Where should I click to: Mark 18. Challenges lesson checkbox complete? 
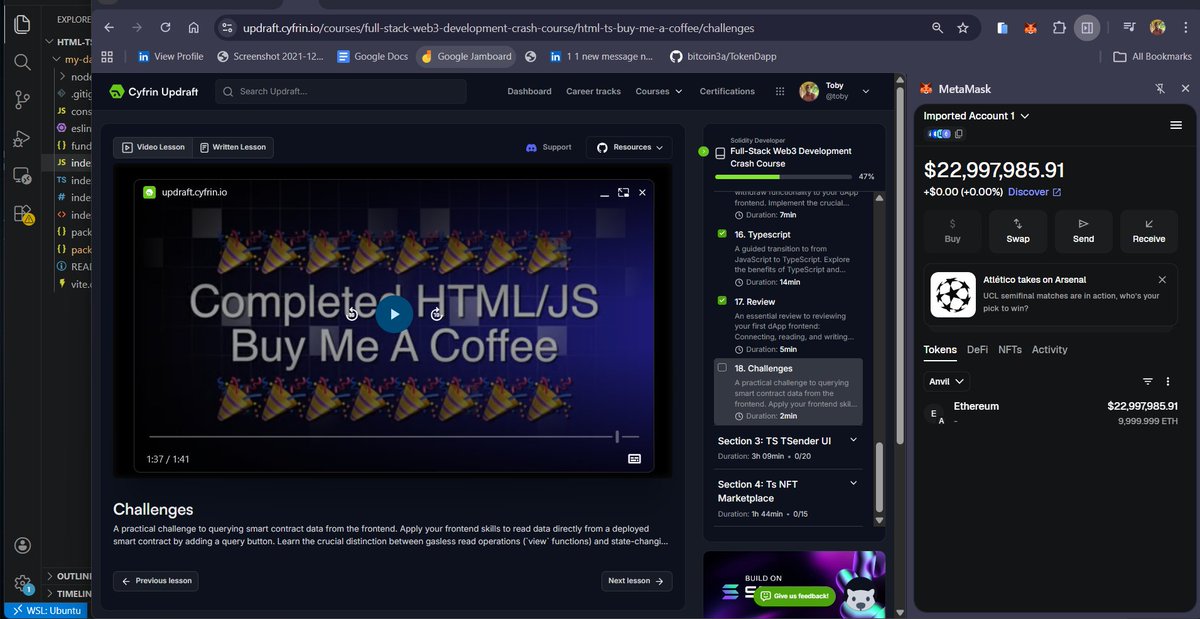pyautogui.click(x=723, y=368)
